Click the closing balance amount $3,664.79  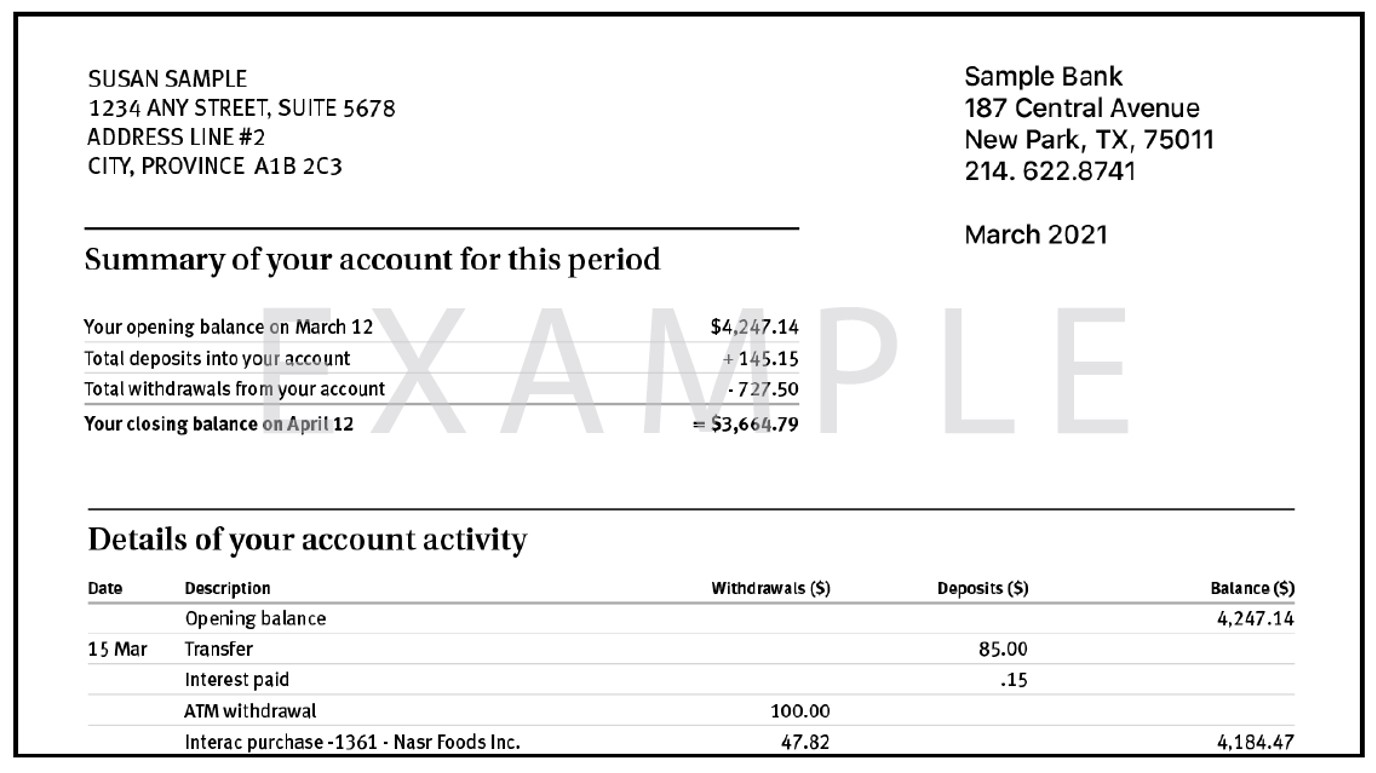(x=746, y=424)
